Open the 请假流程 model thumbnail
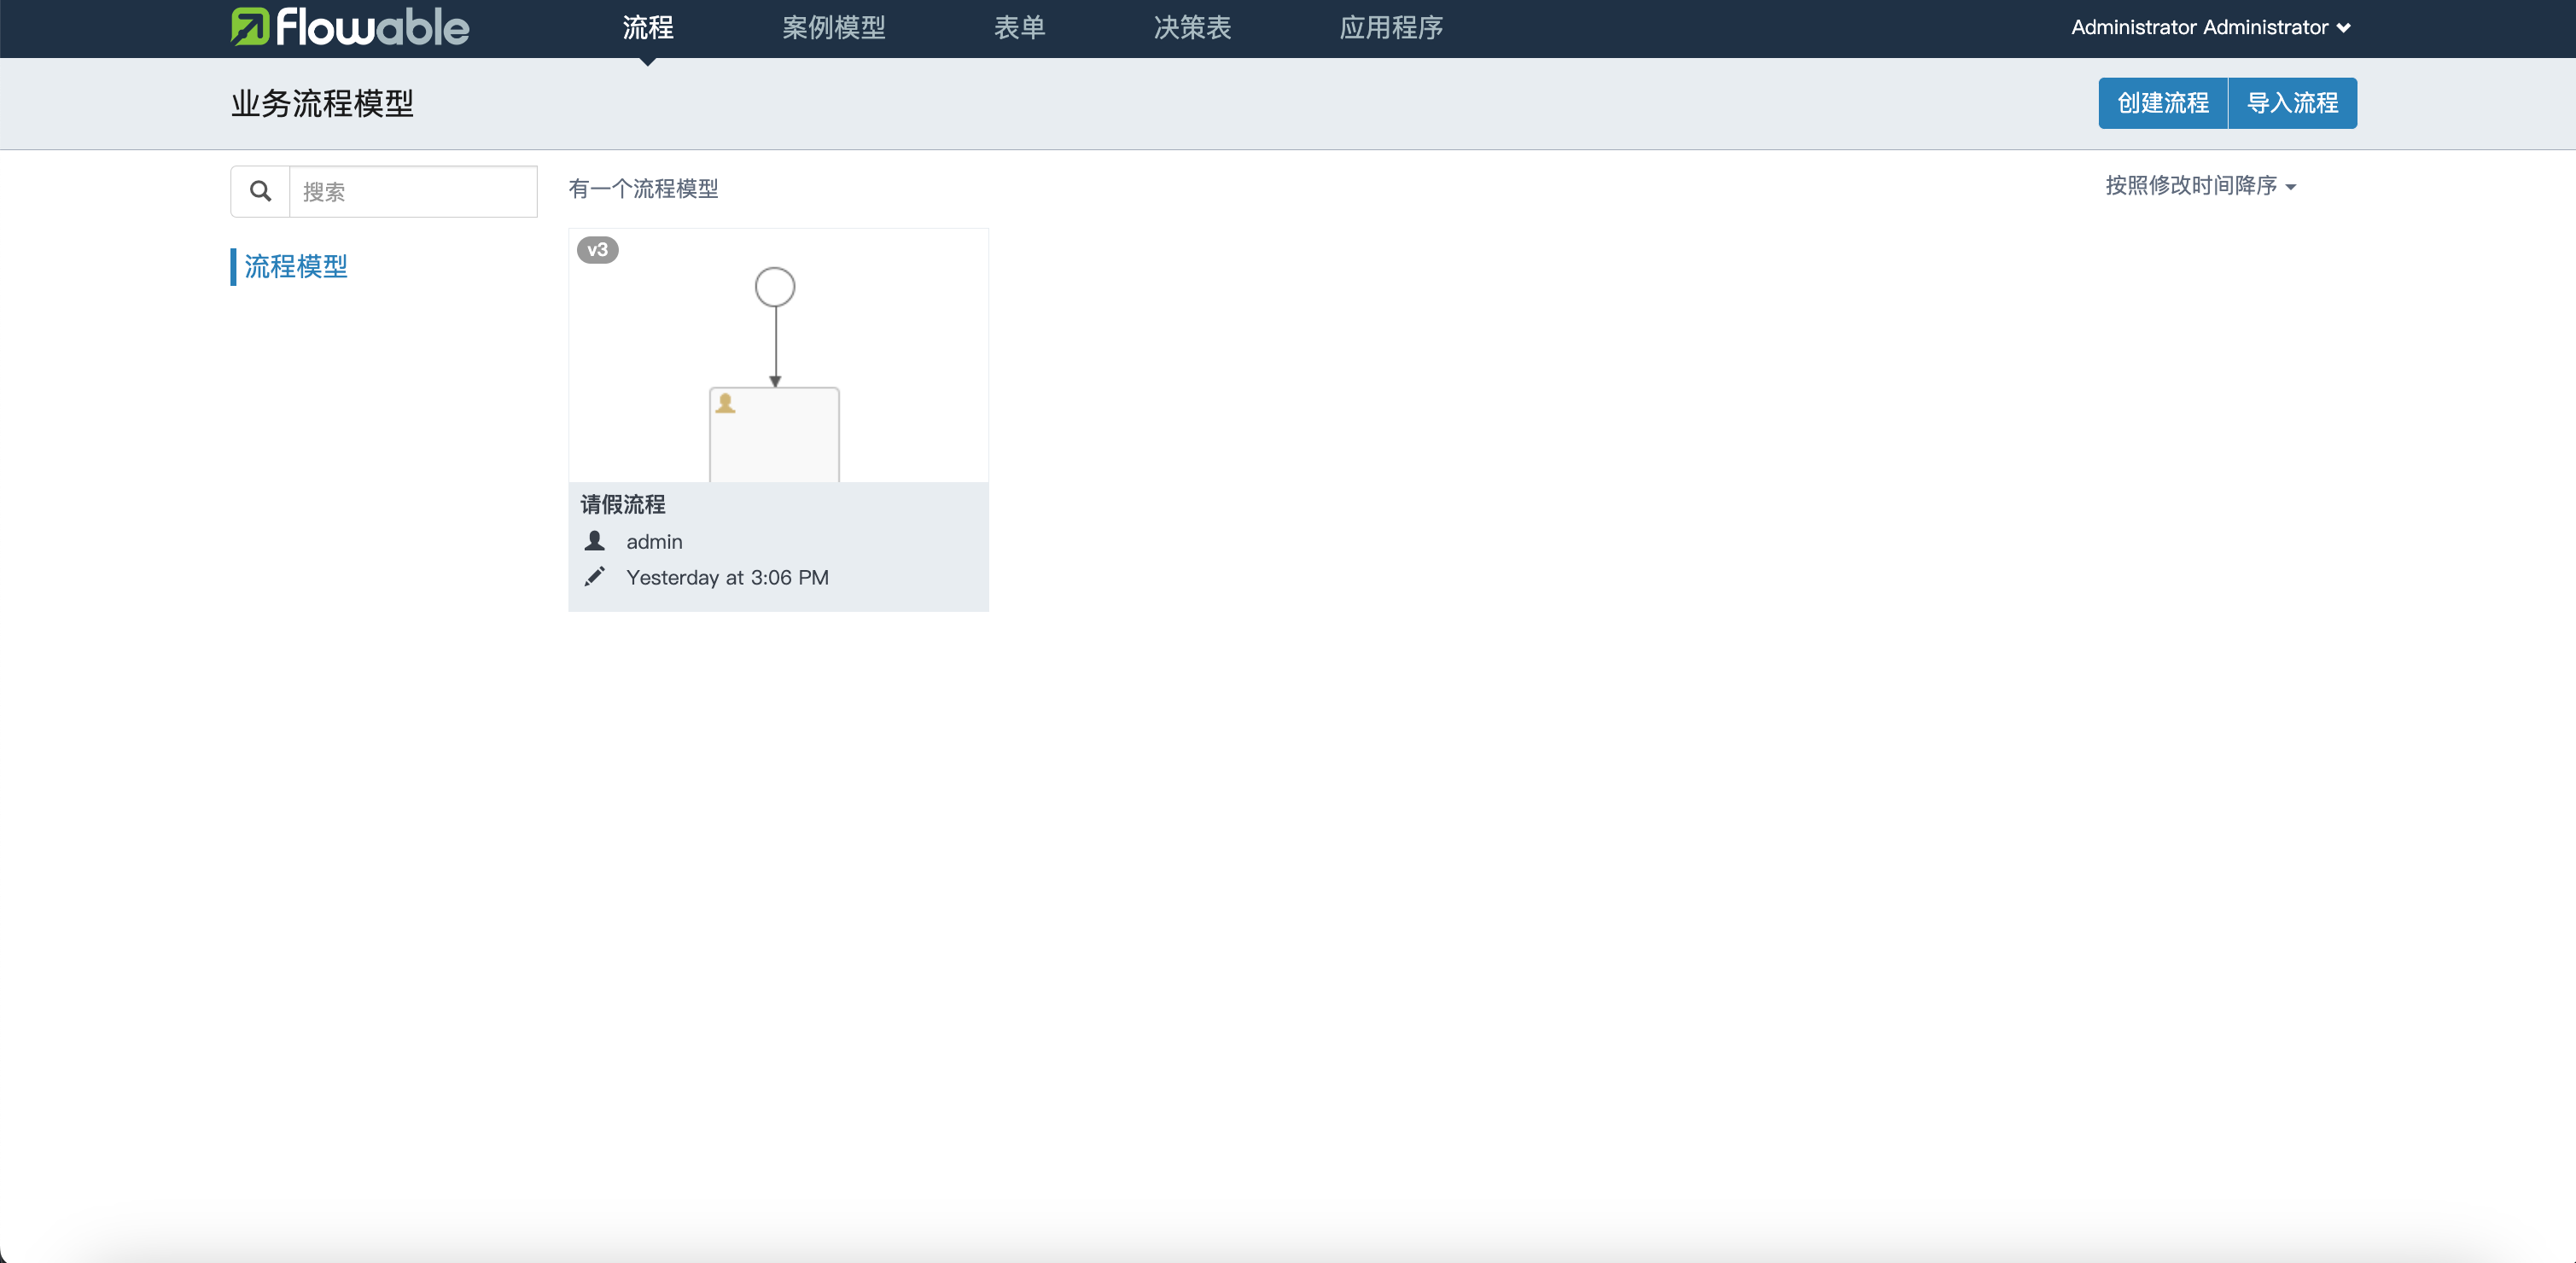2576x1263 pixels. [x=778, y=355]
